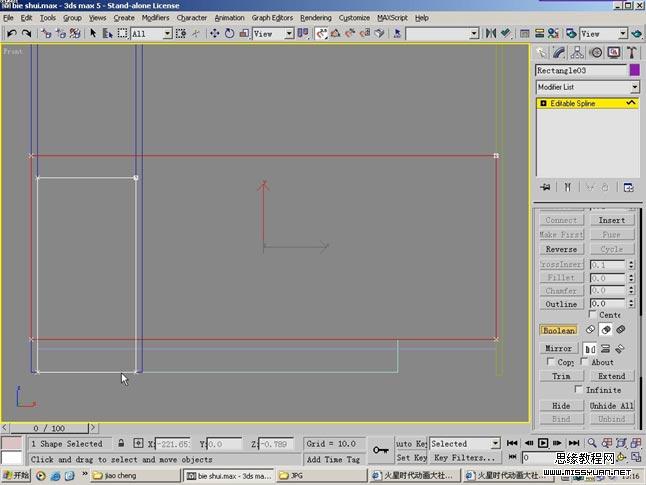This screenshot has width=646, height=485.
Task: Select Boolean Subtraction mode icon
Action: pos(606,330)
